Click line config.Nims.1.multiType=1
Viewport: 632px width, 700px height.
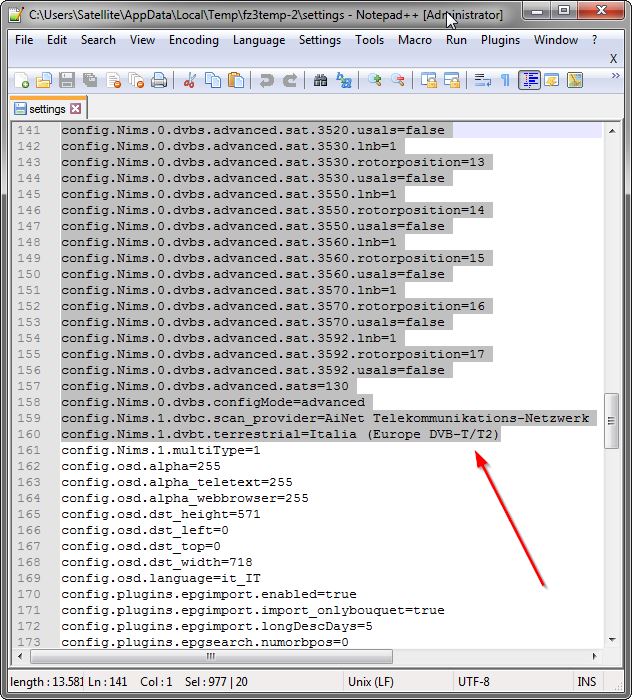[161, 450]
